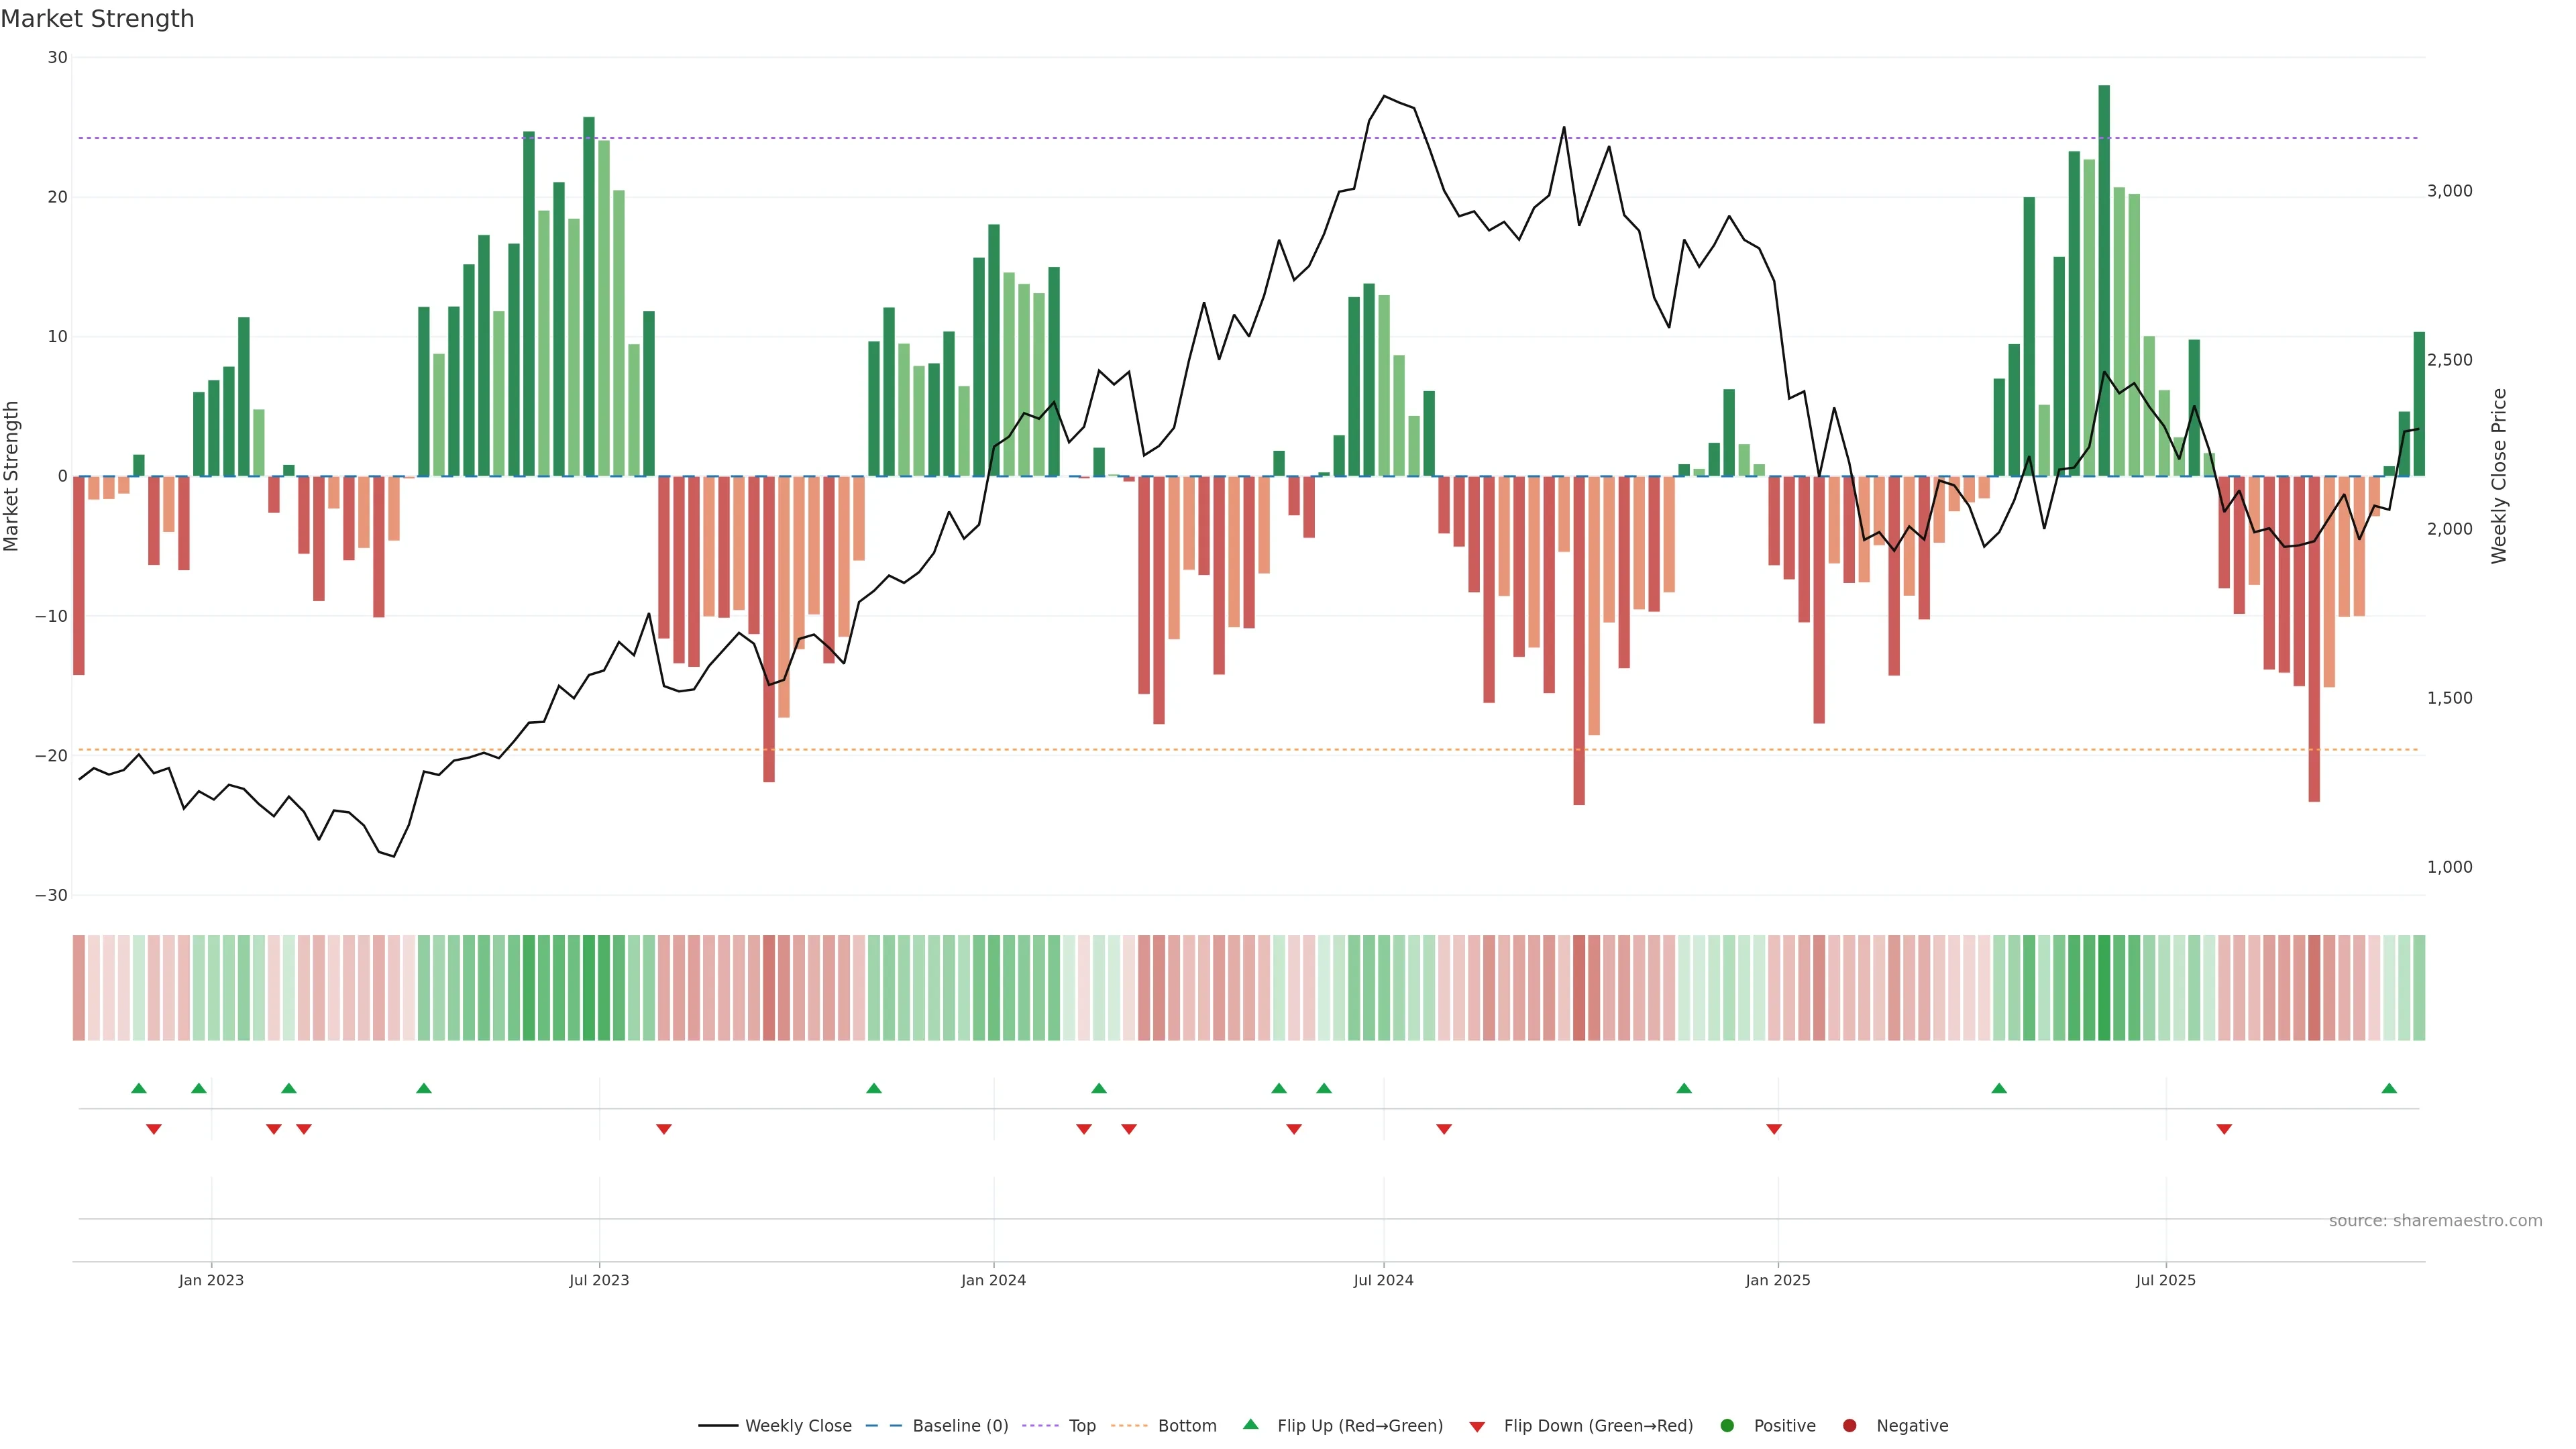Click the 3,000 label on the price axis
Viewport: 2576px width, 1449px height.
[2449, 191]
